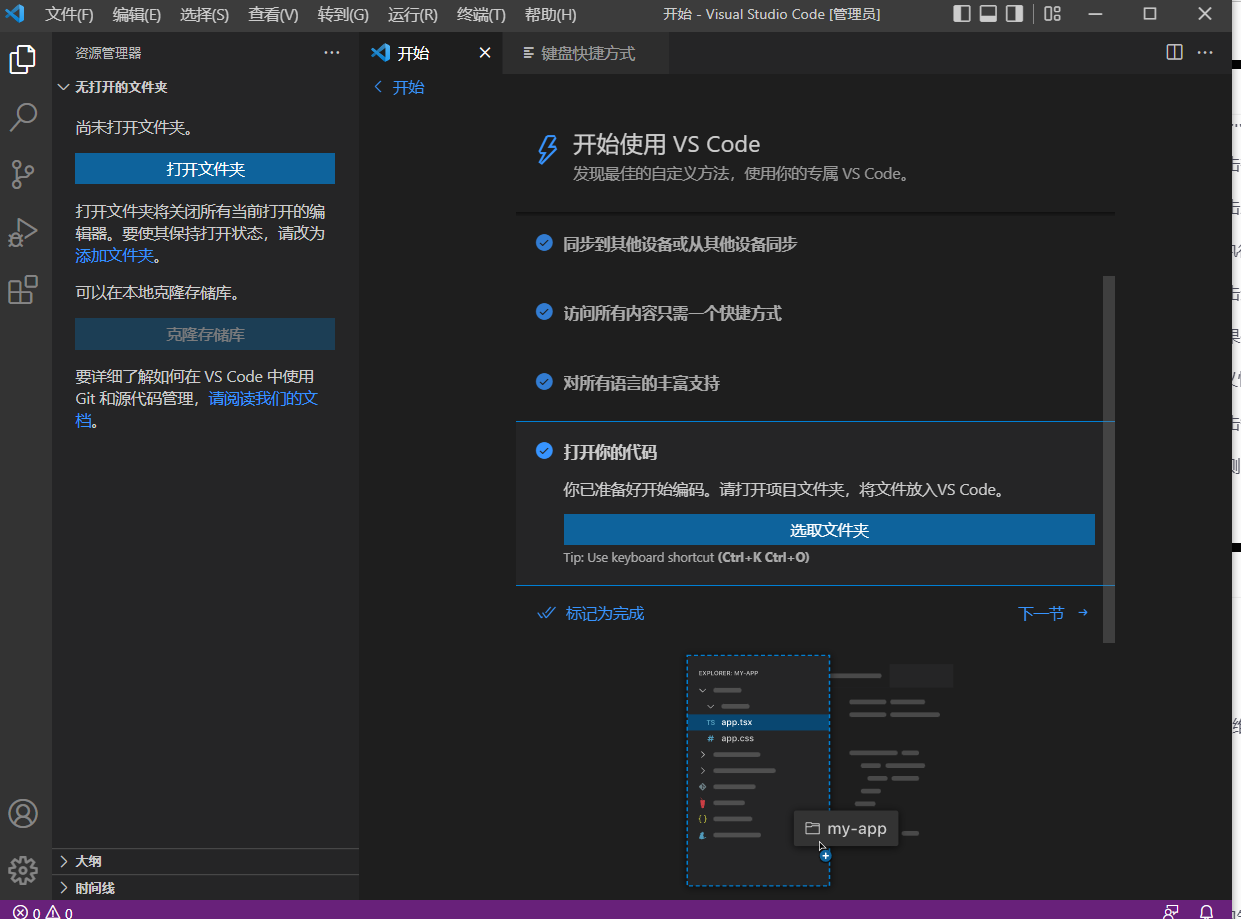
Task: Open the Manage gear icon
Action: pyautogui.click(x=23, y=870)
